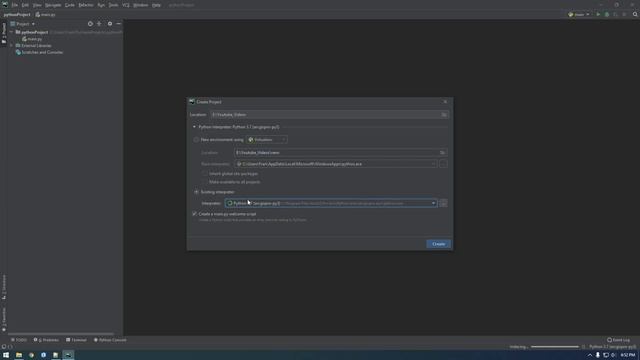Expand External Libraries tree node
Viewport: 640px width, 360px height.
click(x=11, y=45)
